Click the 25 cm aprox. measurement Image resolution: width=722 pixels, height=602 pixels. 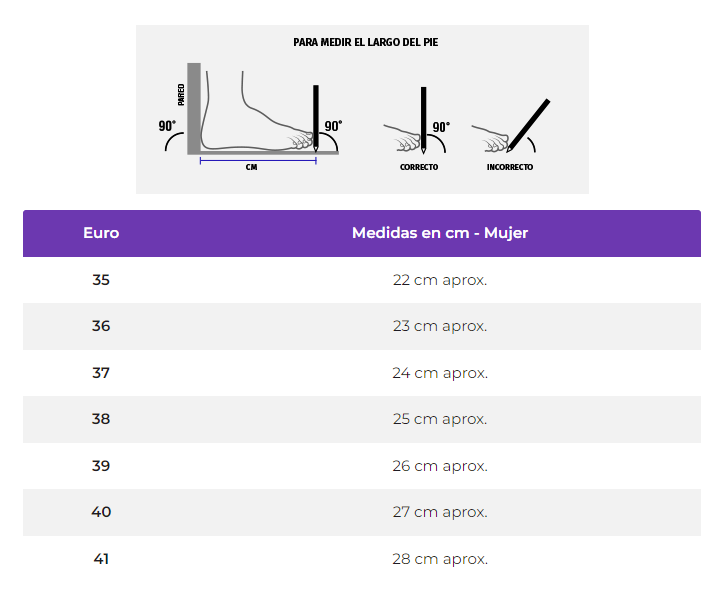(440, 419)
